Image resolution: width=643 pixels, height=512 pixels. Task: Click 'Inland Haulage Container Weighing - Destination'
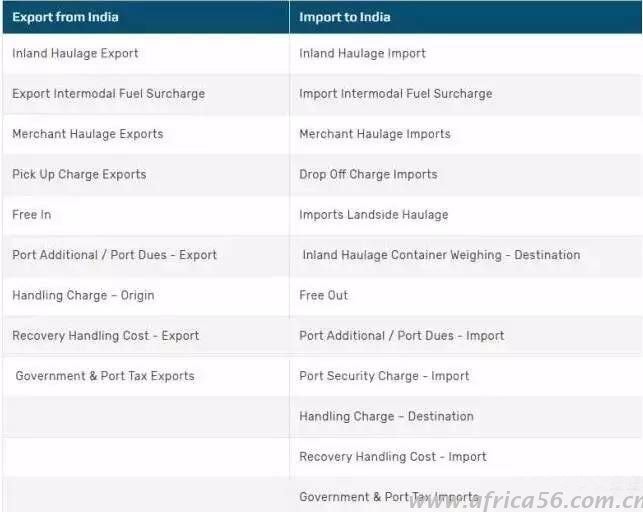tap(441, 255)
